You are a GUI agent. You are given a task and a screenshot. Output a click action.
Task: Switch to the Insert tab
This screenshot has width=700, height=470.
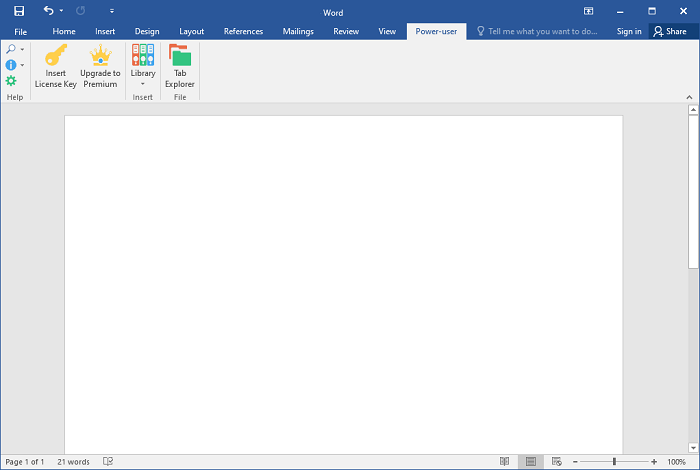105,31
